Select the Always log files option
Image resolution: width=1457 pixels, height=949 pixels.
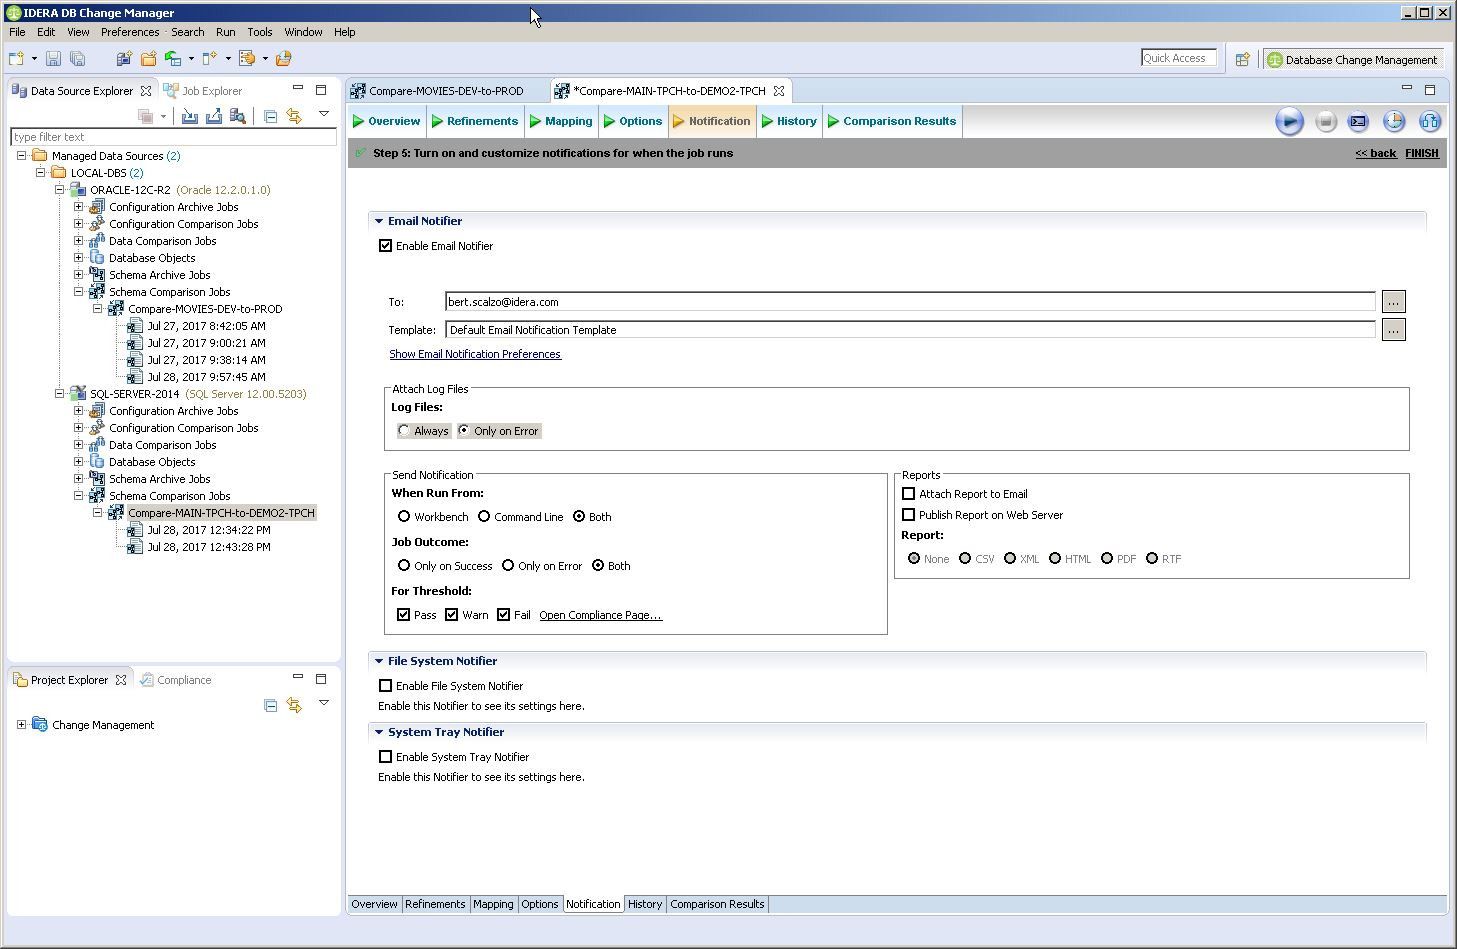pyautogui.click(x=404, y=431)
